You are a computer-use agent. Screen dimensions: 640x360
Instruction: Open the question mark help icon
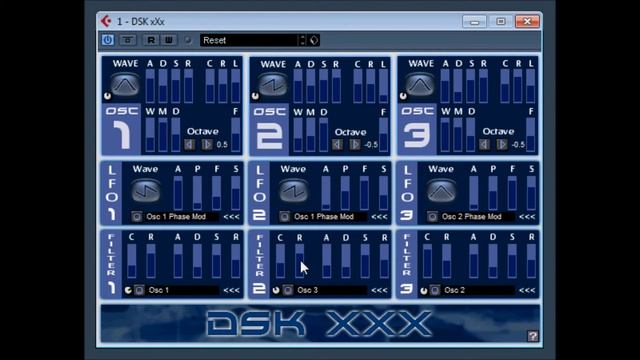pyautogui.click(x=533, y=336)
